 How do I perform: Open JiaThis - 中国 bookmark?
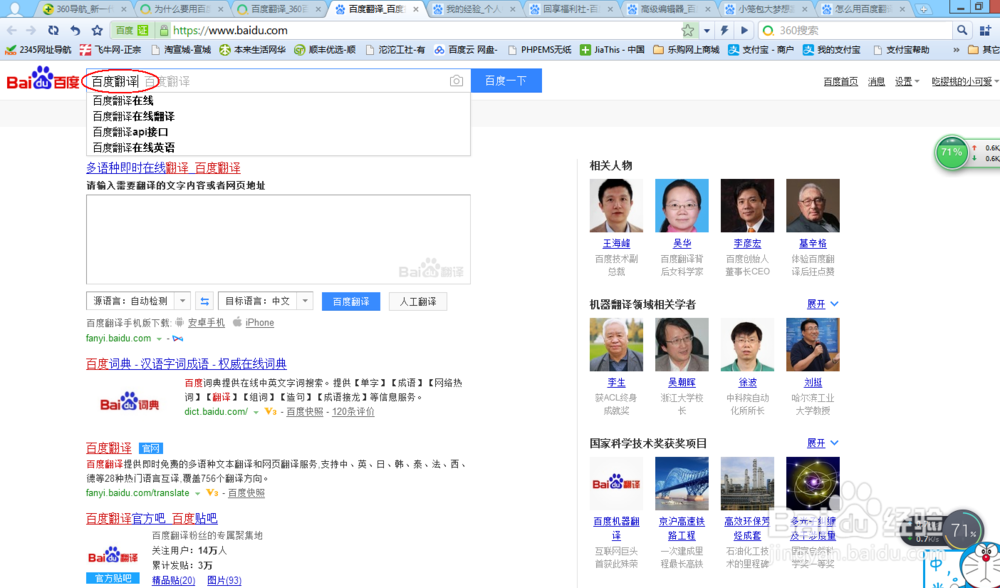[x=612, y=49]
